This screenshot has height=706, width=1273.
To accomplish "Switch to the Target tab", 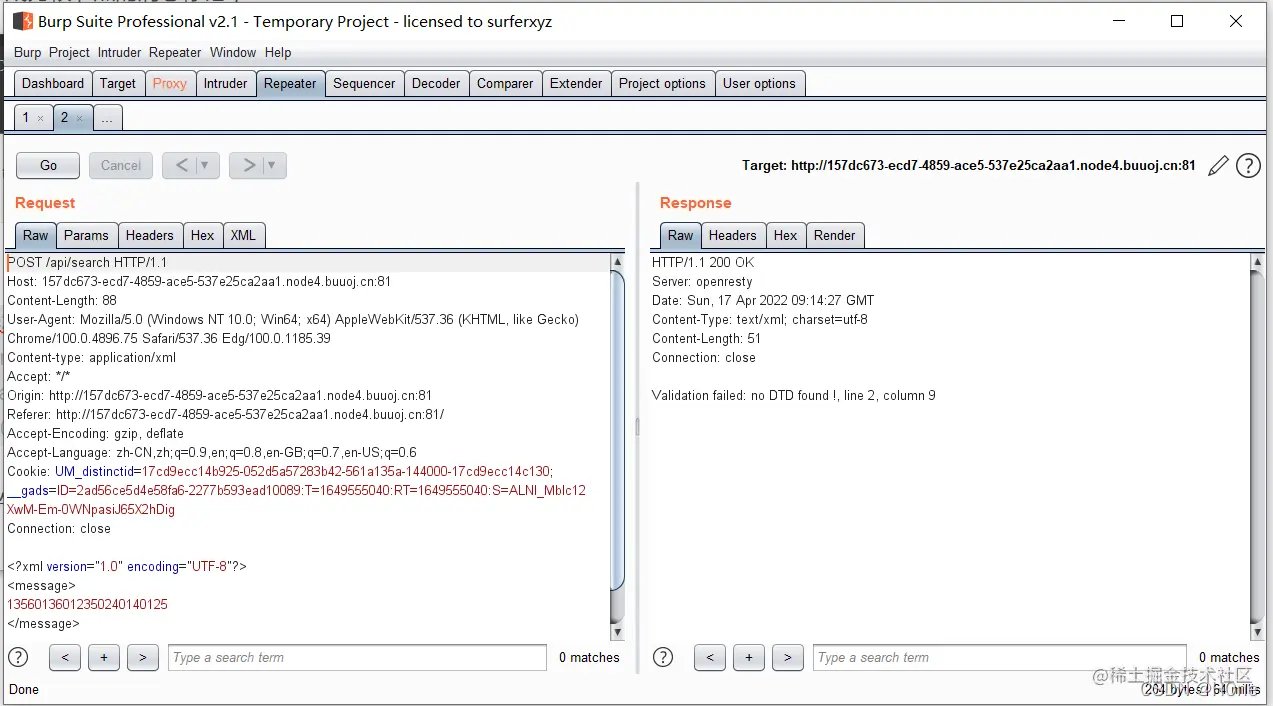I will point(118,83).
